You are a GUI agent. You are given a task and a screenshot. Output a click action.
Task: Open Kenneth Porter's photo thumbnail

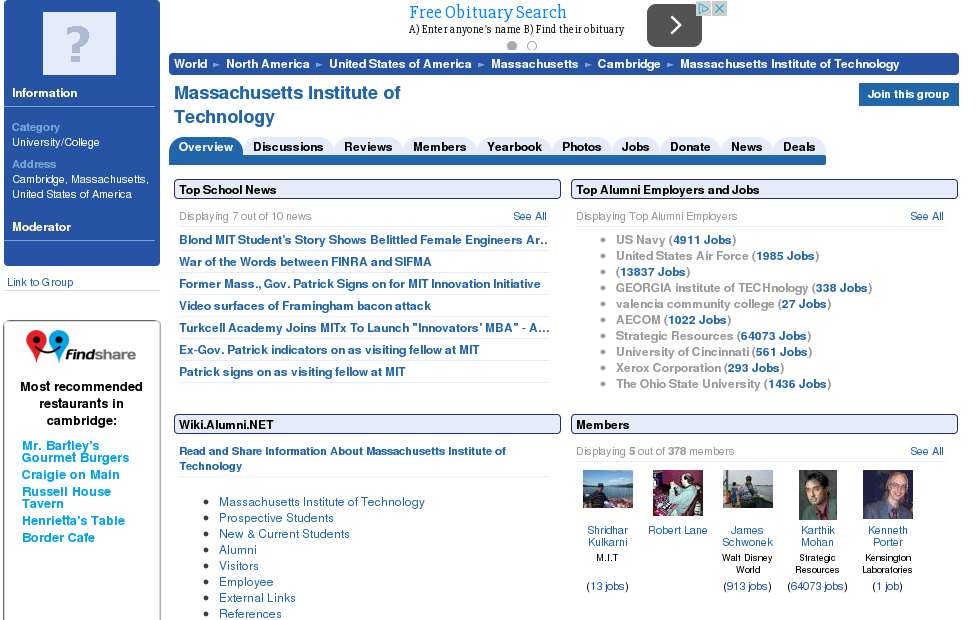[x=888, y=494]
